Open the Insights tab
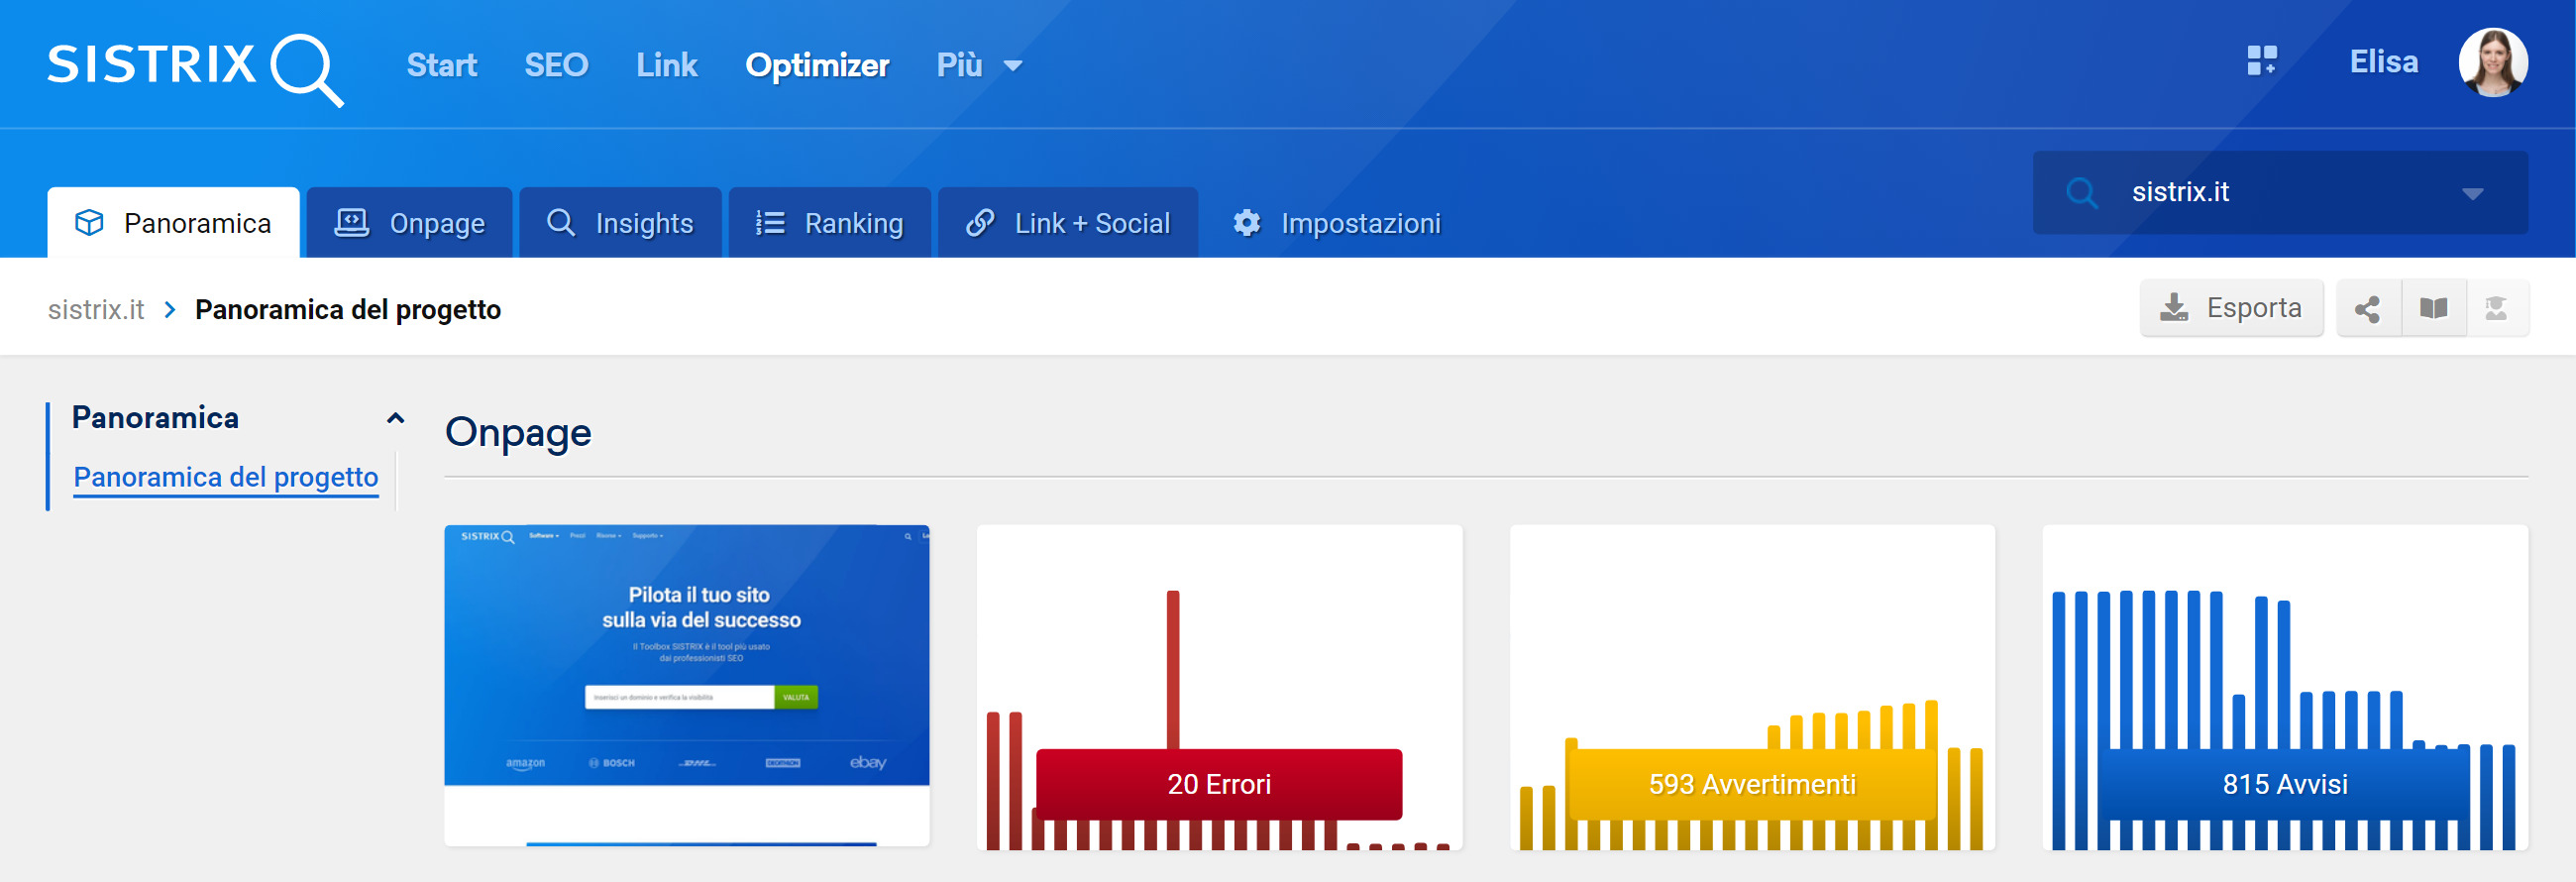 click(620, 223)
